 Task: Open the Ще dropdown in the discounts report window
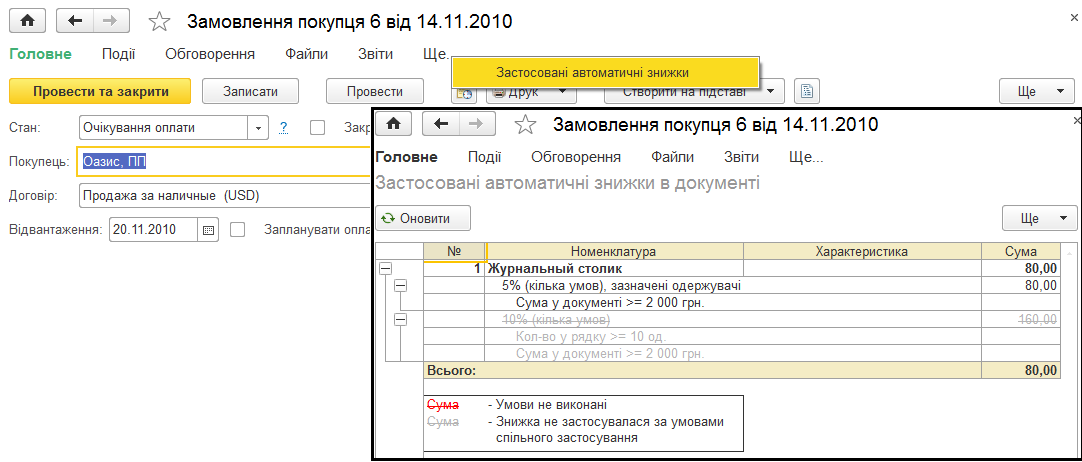click(x=1039, y=219)
